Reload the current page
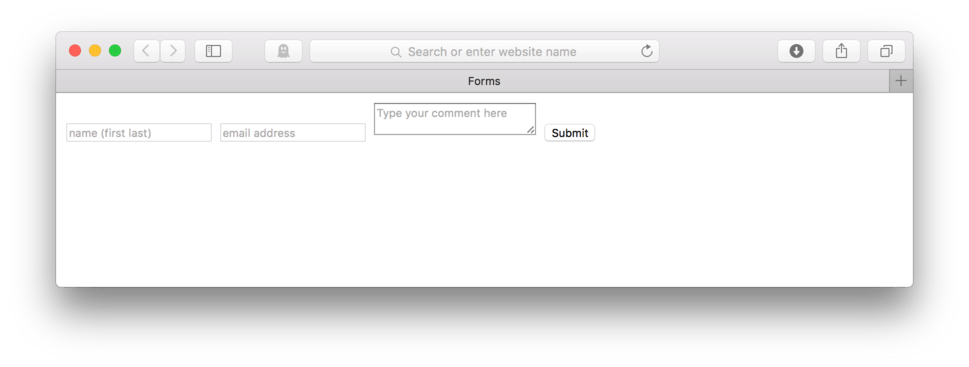Screen dimensions: 969x367 pos(647,51)
